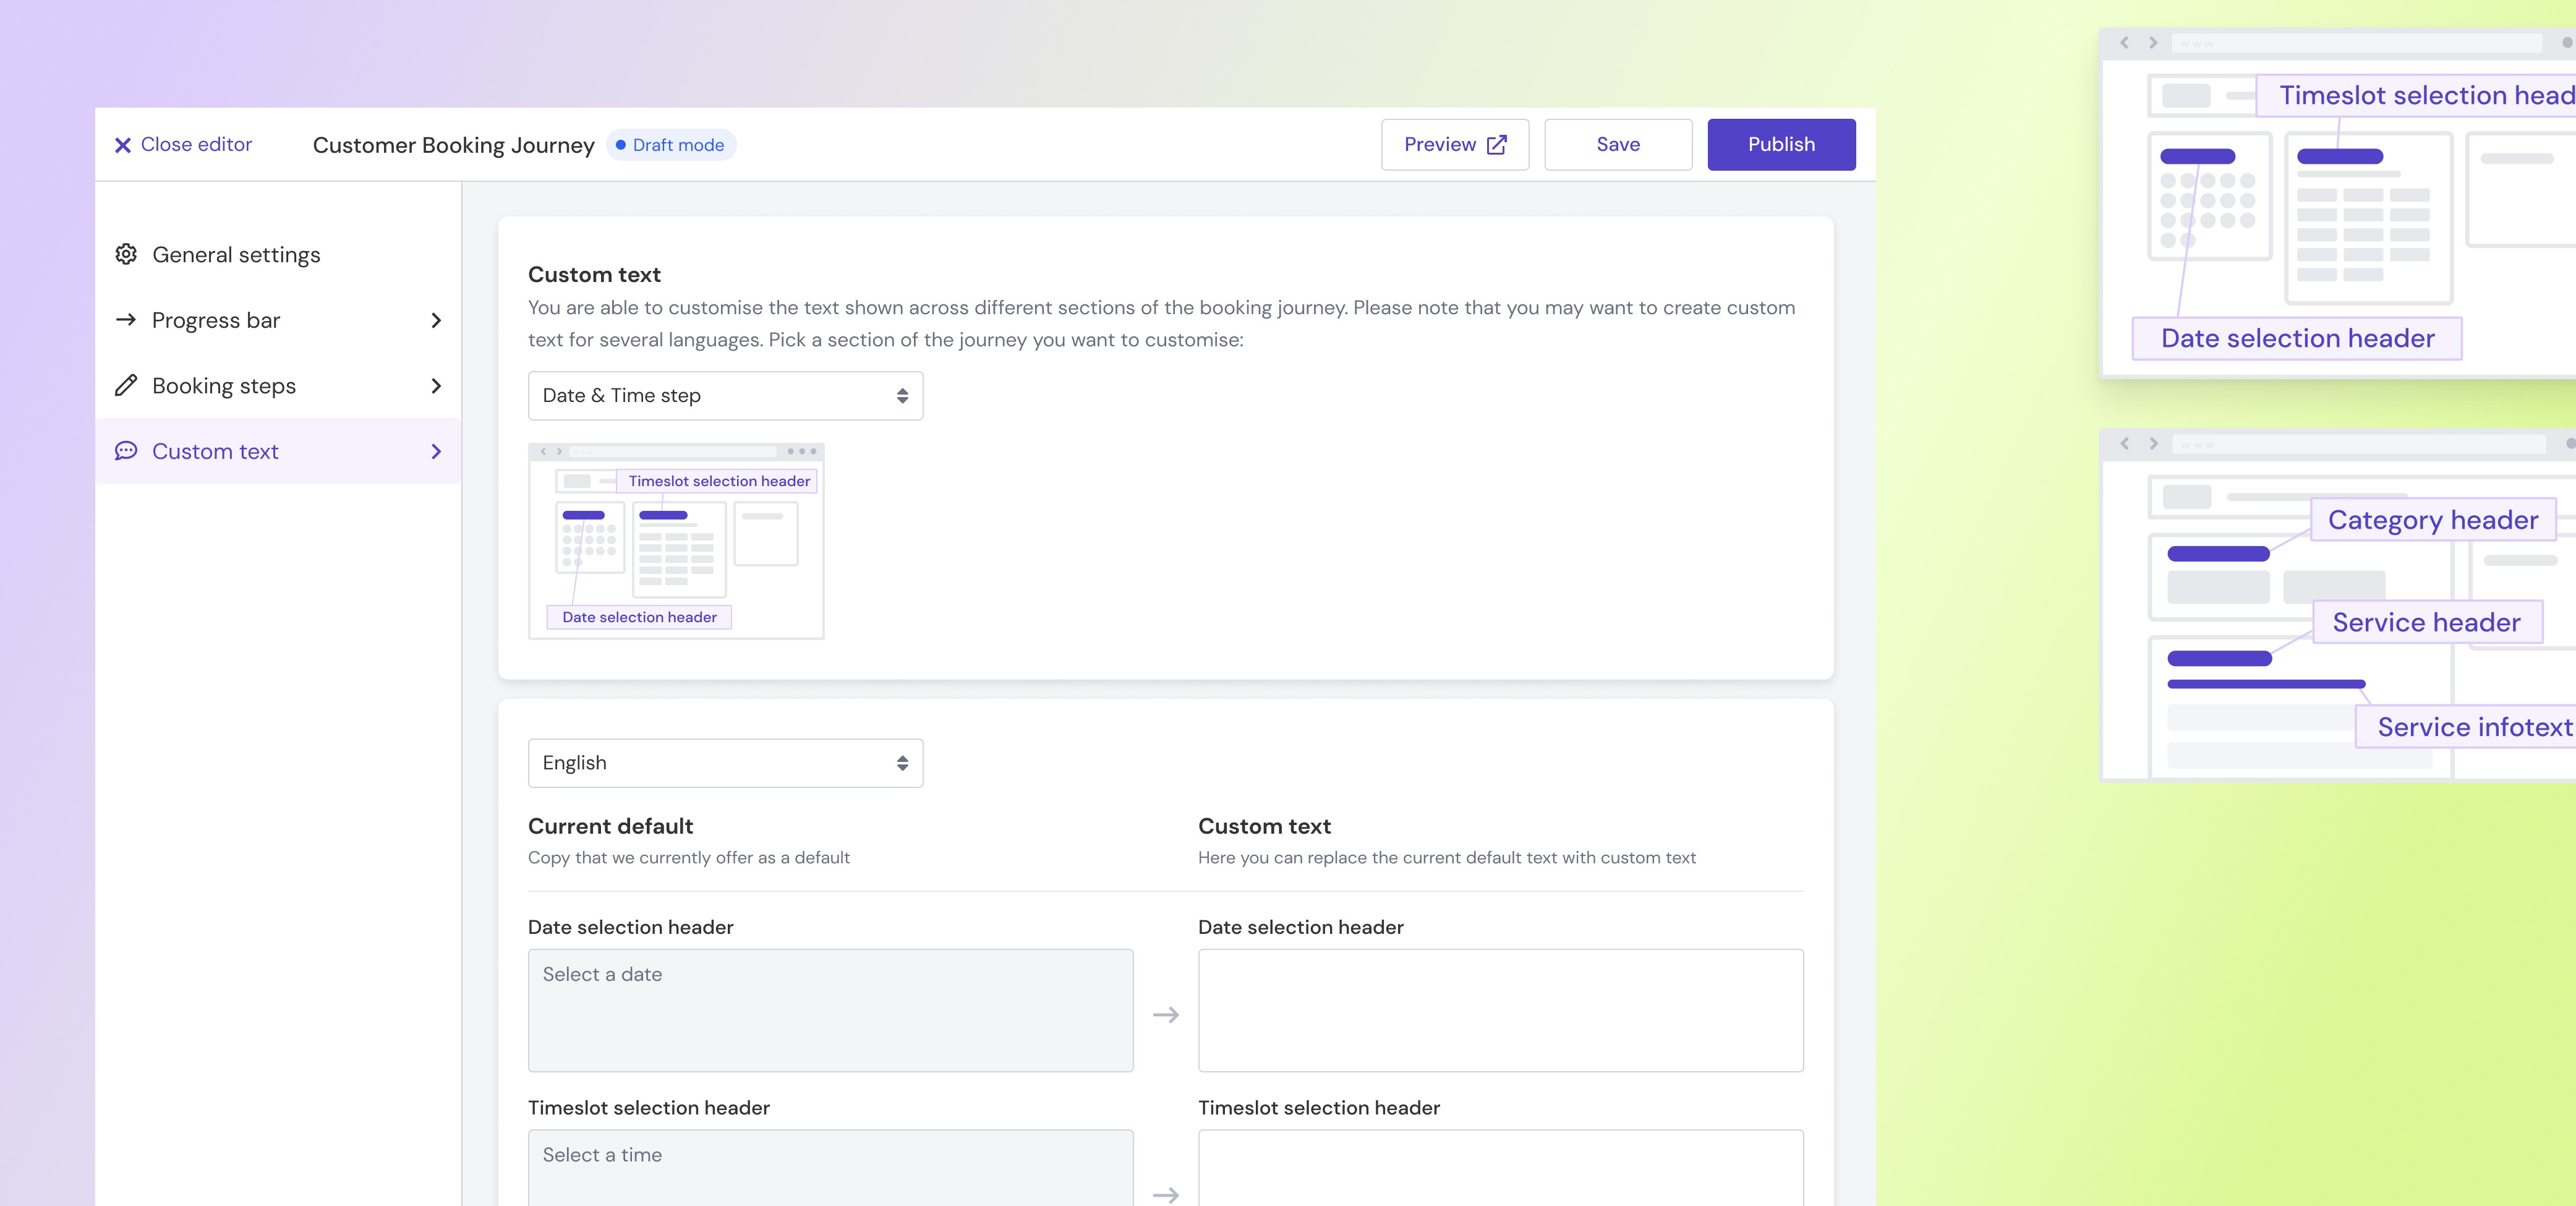This screenshot has width=2576, height=1206.
Task: Click the external link icon on Preview
Action: tap(1496, 145)
